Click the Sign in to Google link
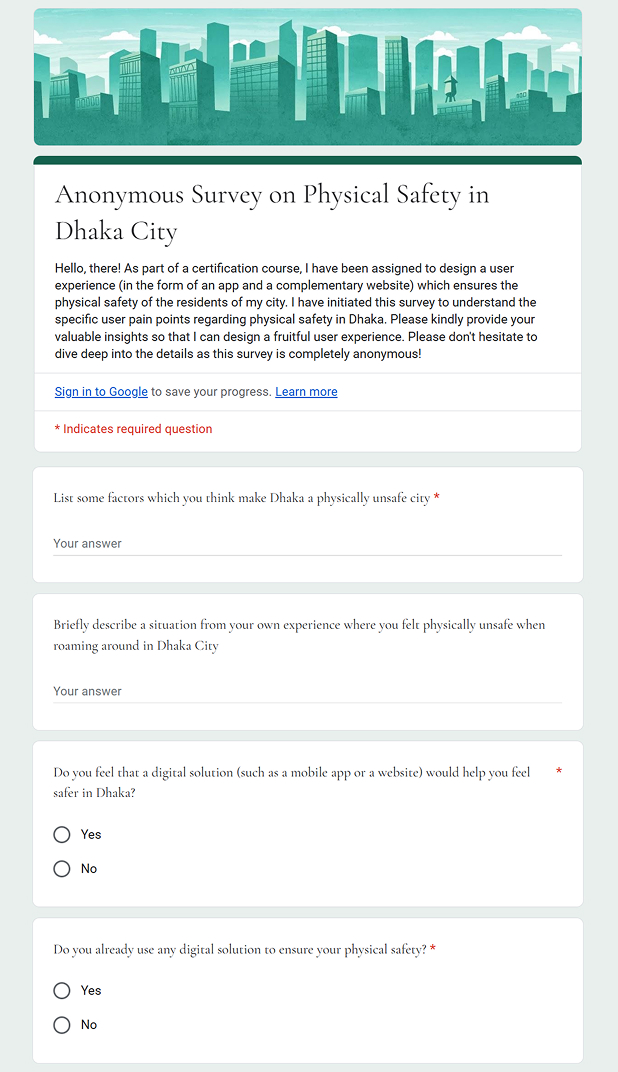618x1072 pixels. pyautogui.click(x=101, y=392)
